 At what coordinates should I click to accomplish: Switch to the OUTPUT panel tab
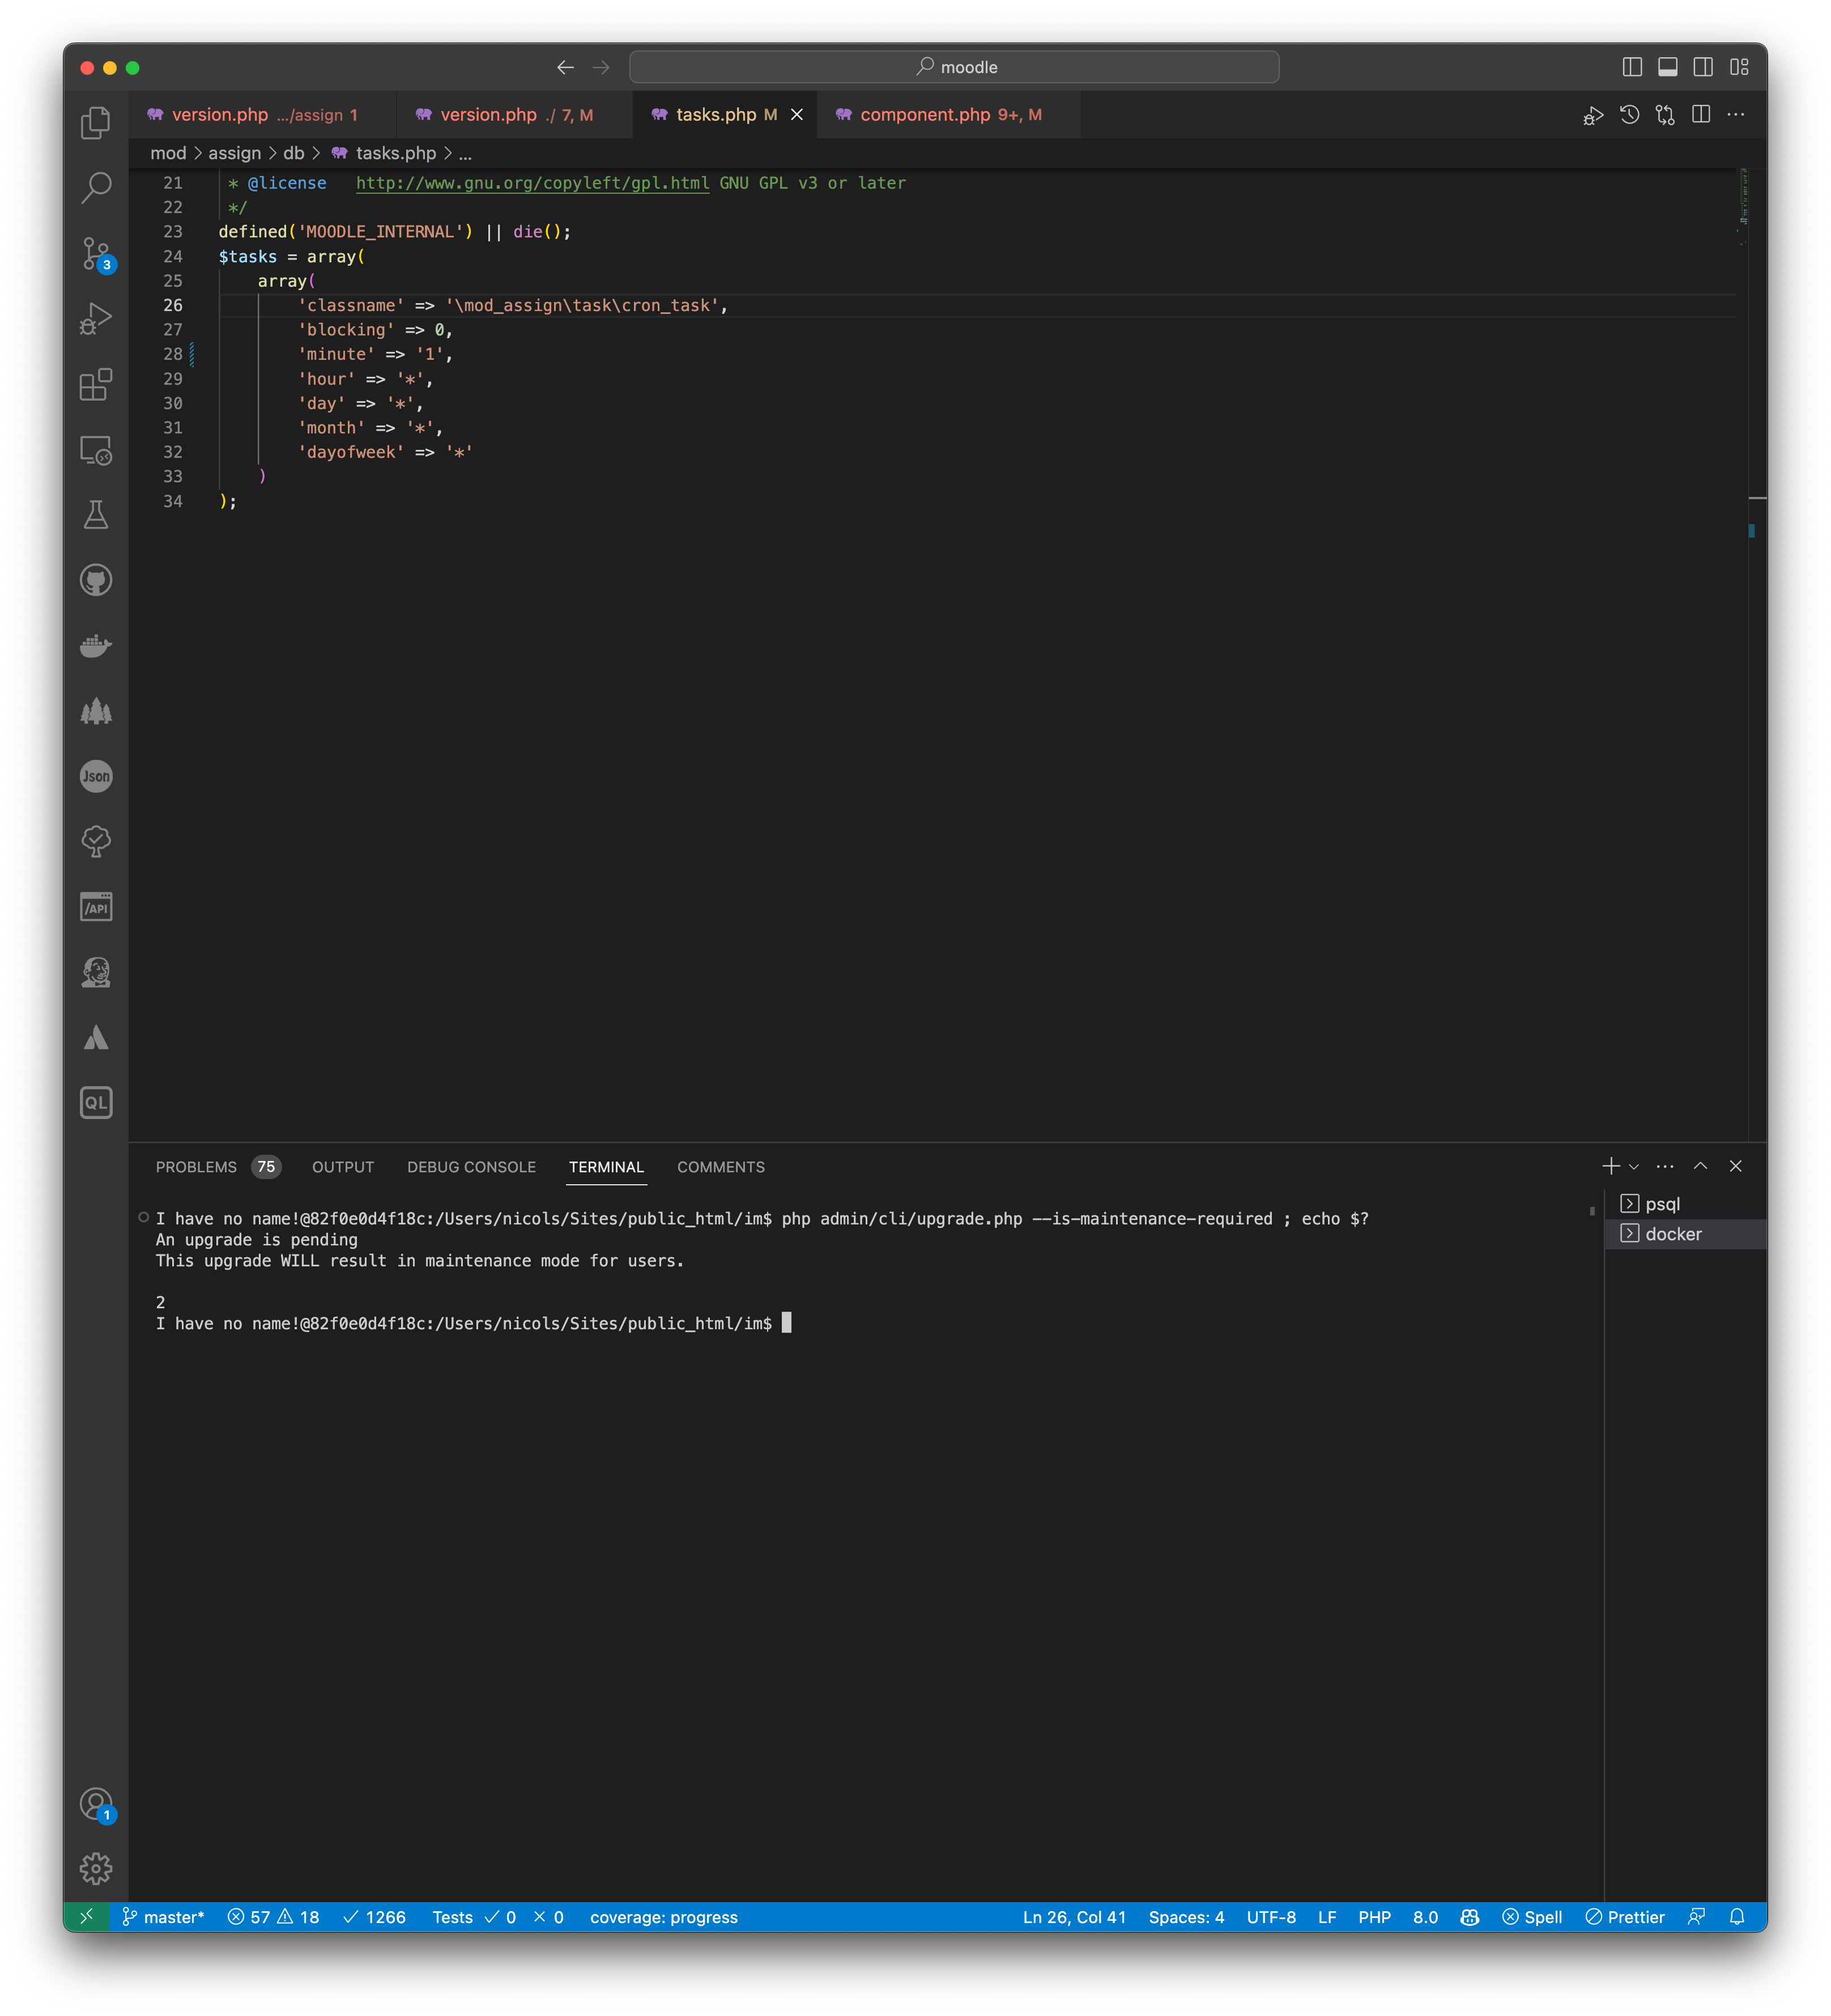(x=343, y=1167)
